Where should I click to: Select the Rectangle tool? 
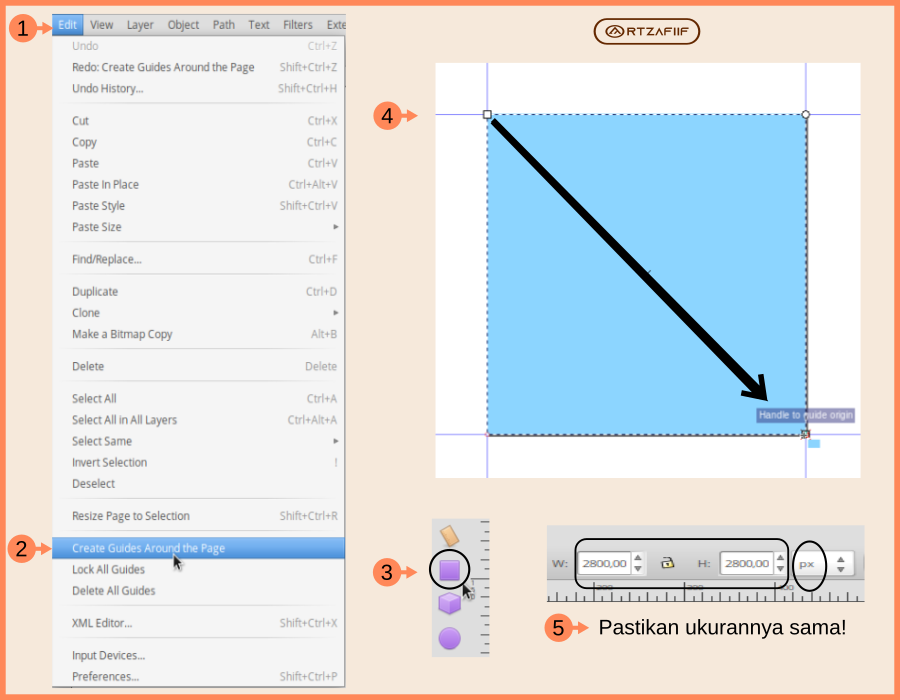point(450,567)
